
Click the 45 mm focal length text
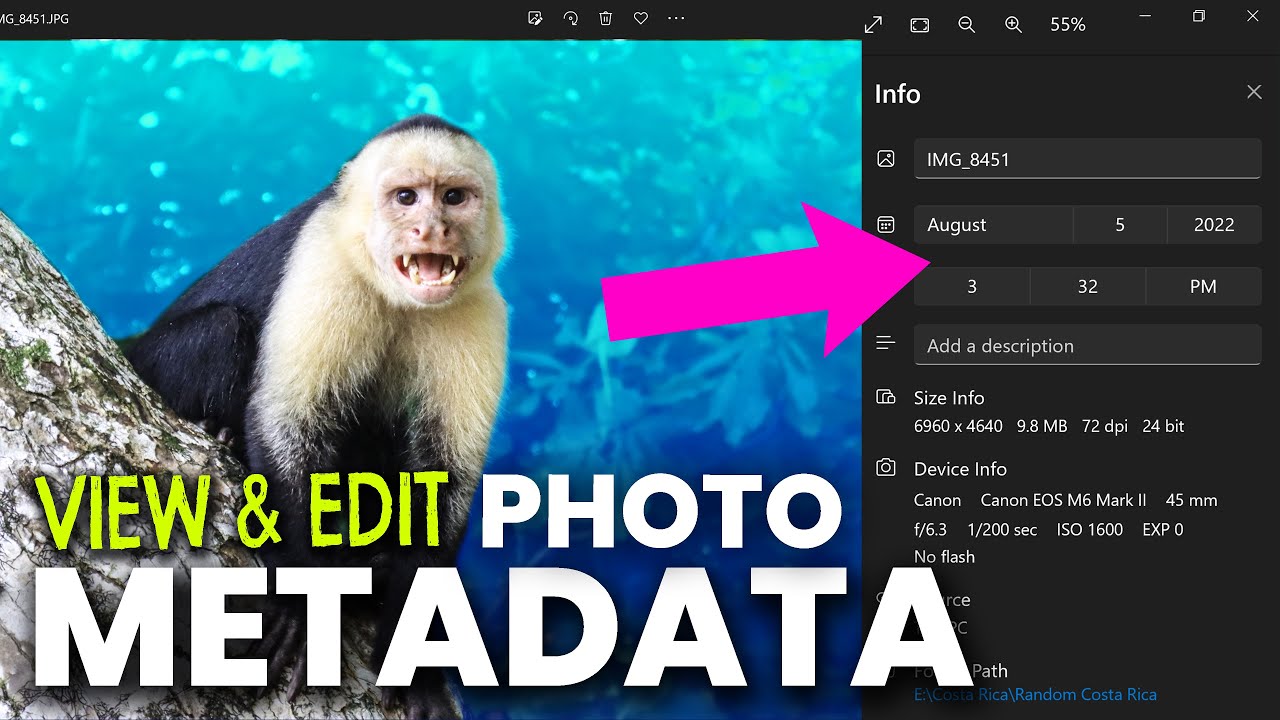click(1192, 500)
